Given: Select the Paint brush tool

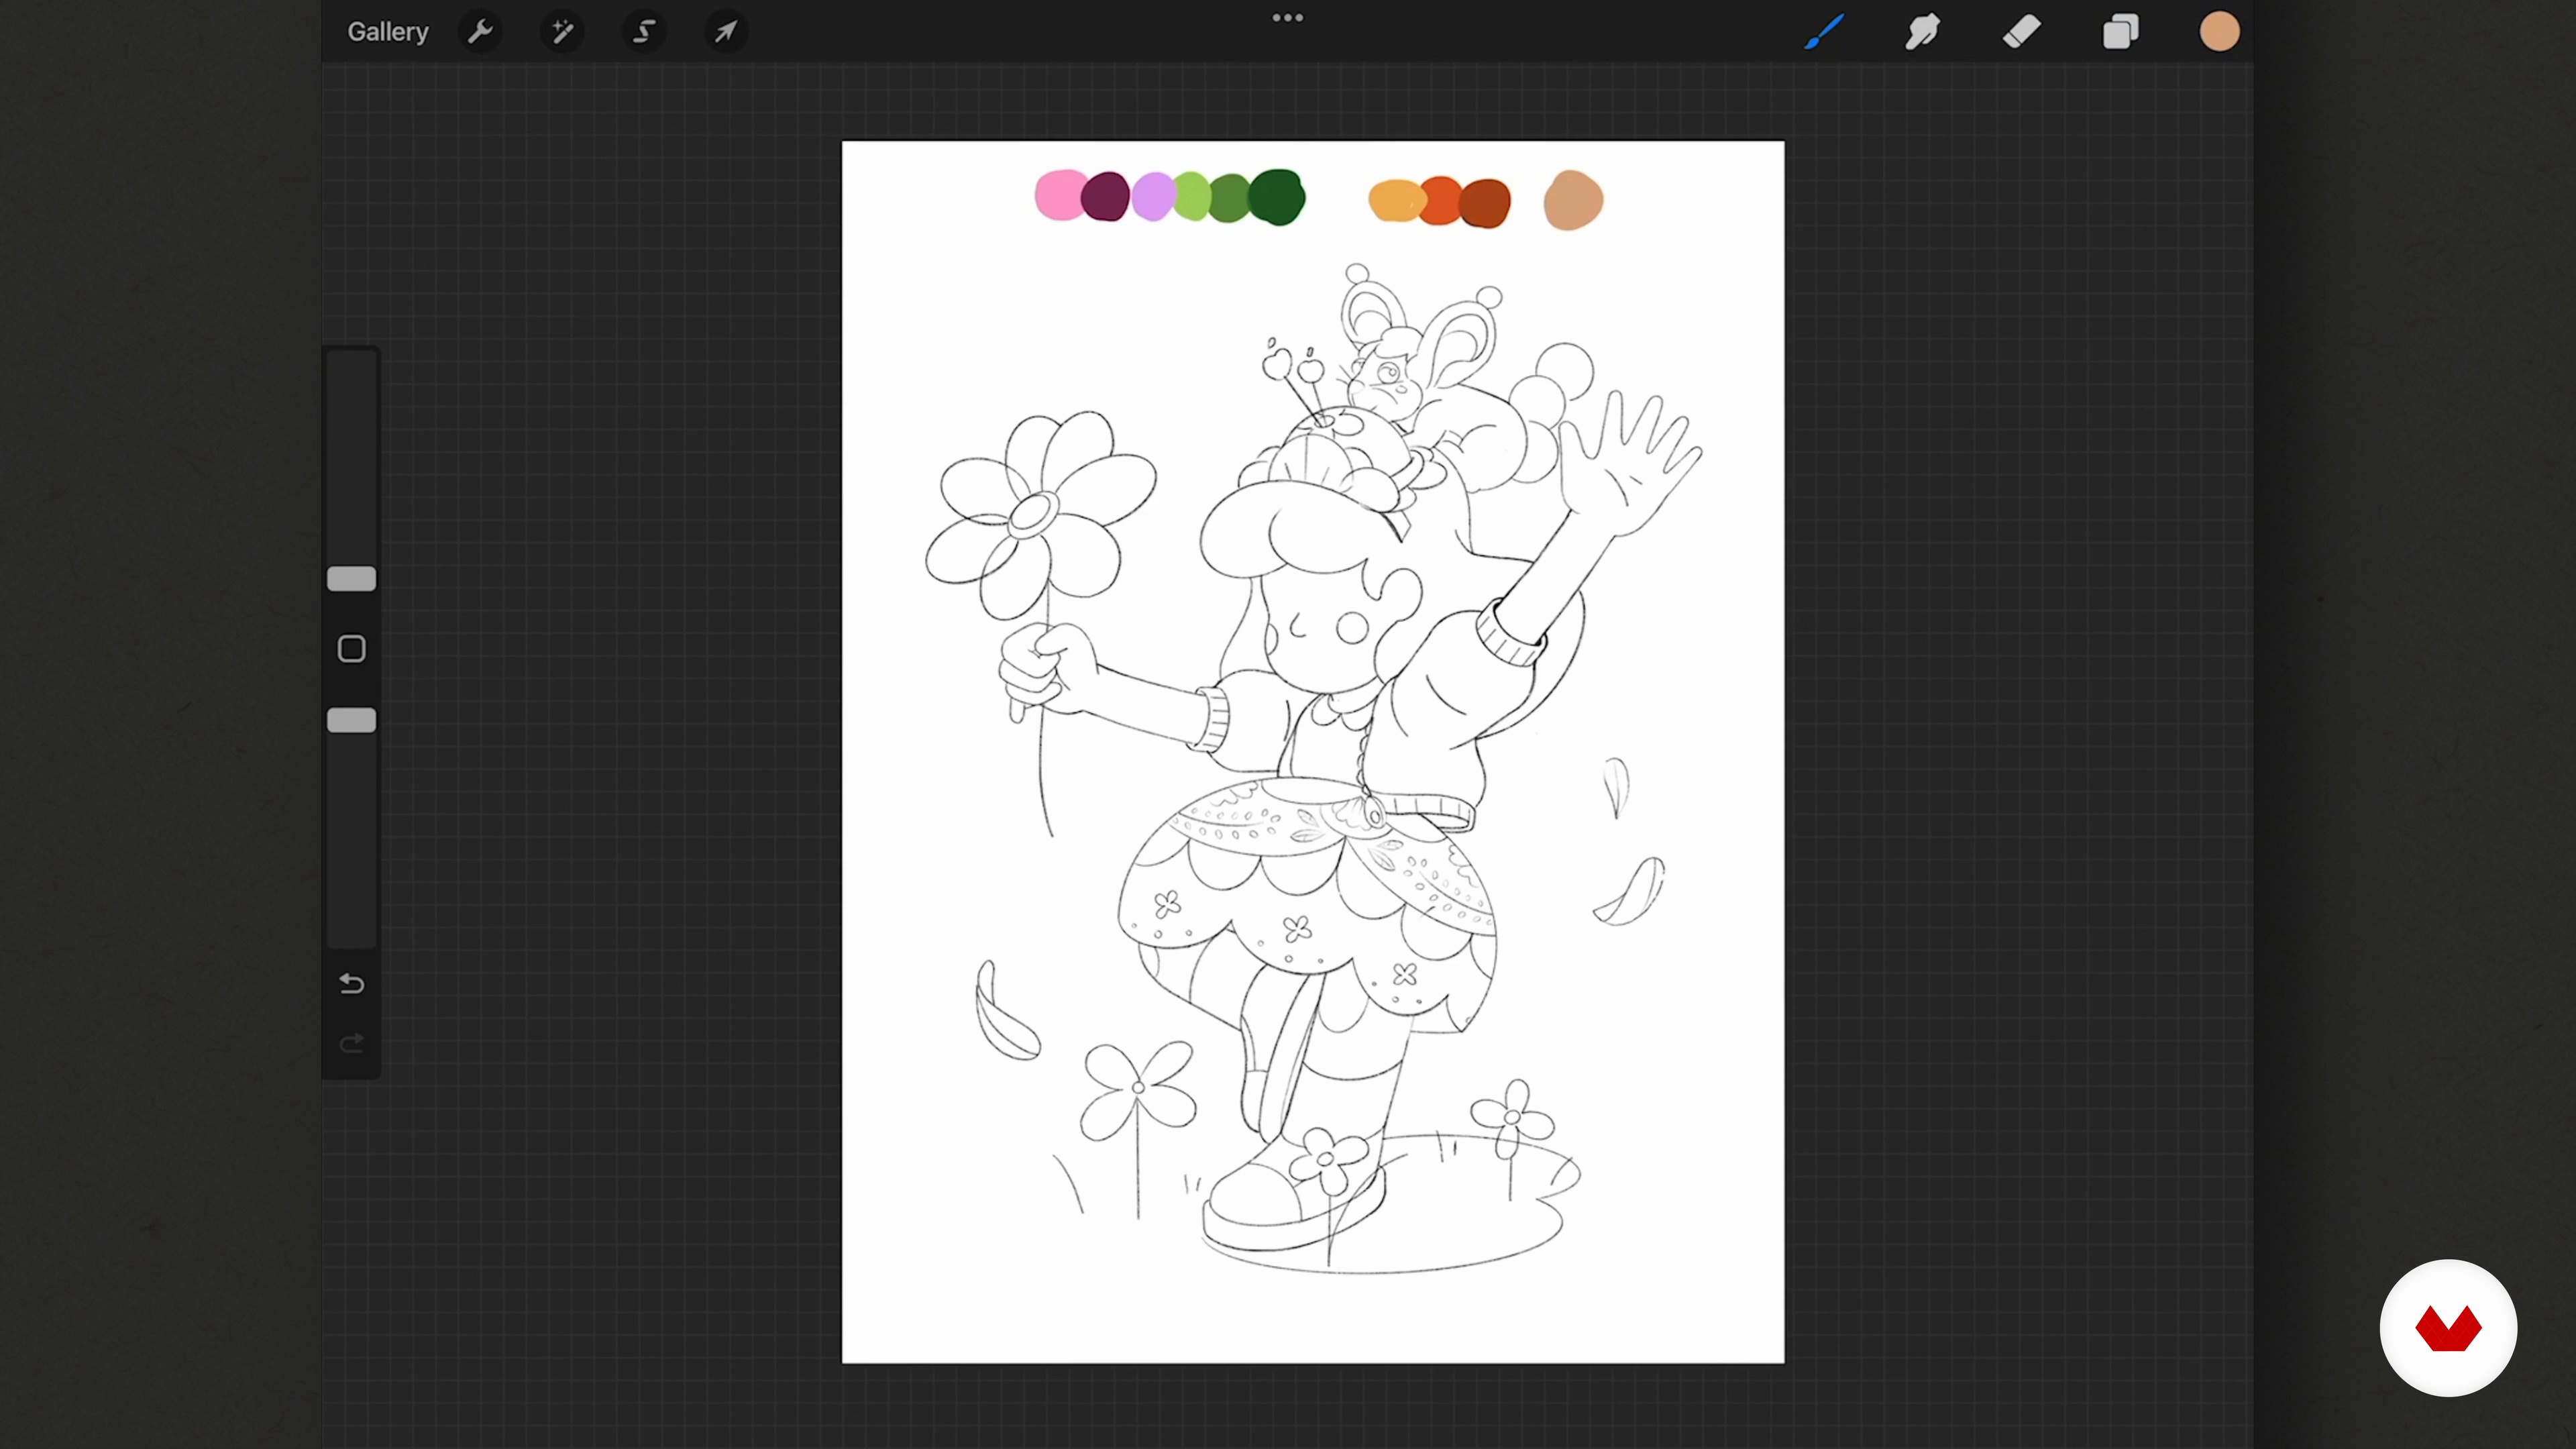Looking at the screenshot, I should click(x=1824, y=32).
